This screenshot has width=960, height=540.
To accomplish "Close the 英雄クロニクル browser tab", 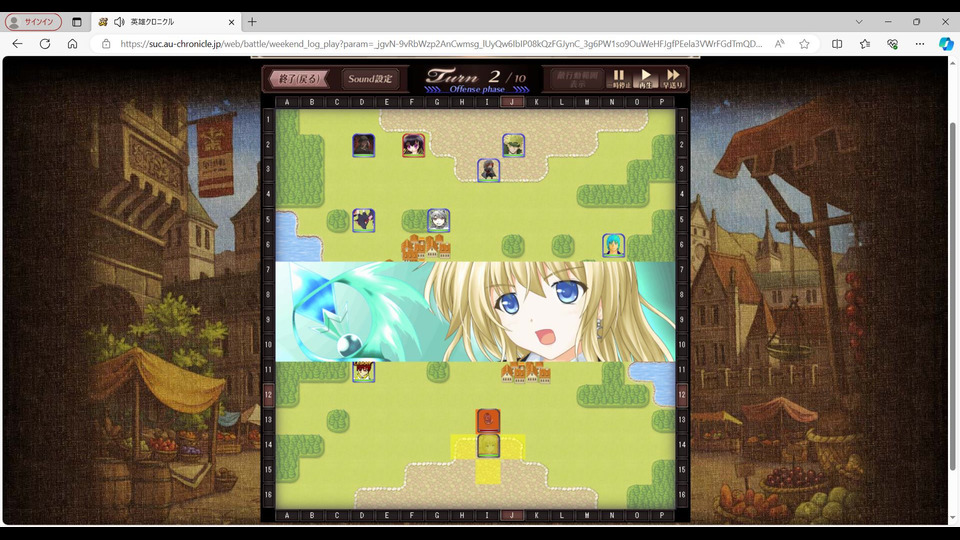I will click(231, 22).
